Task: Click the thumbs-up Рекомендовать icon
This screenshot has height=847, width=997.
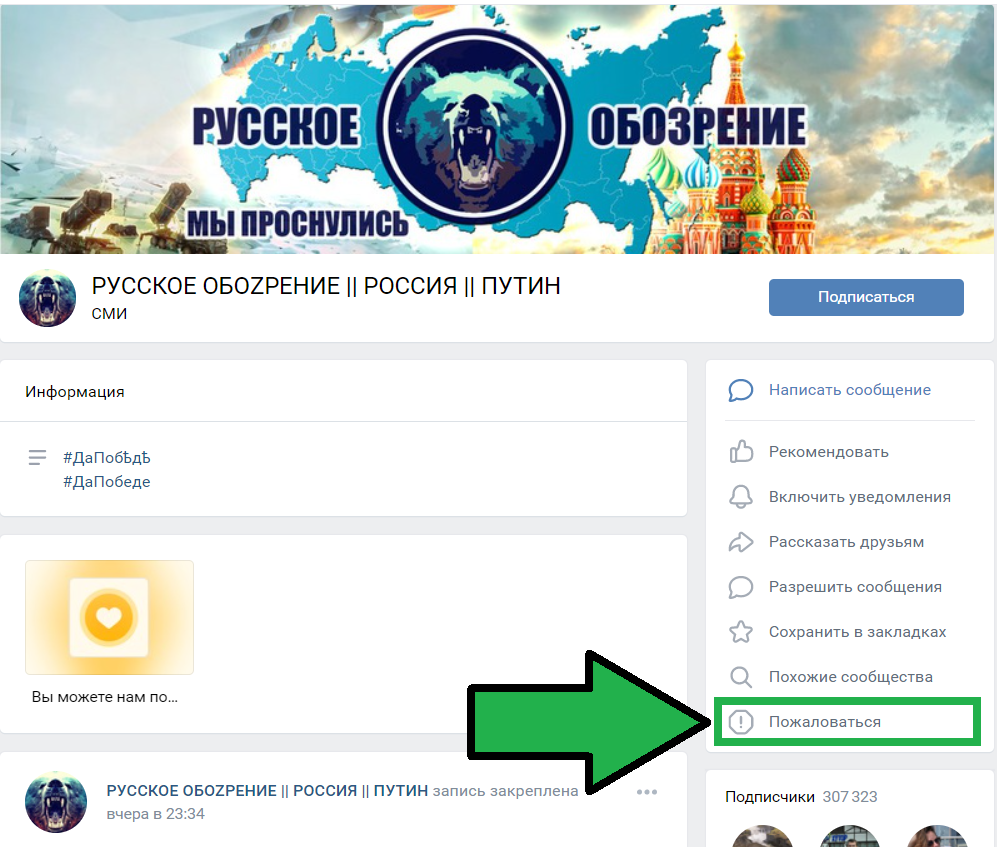Action: tap(741, 451)
